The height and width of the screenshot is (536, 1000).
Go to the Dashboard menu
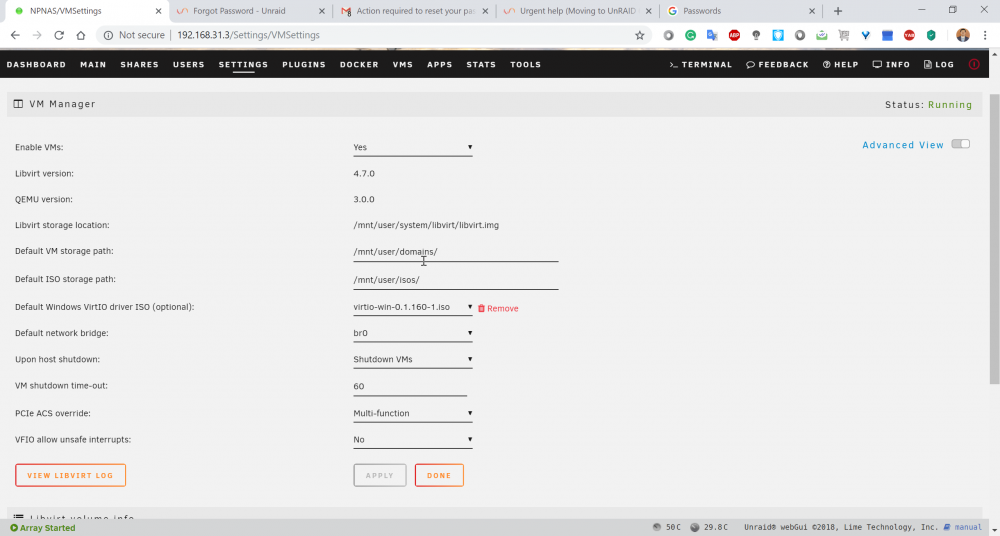click(x=36, y=64)
